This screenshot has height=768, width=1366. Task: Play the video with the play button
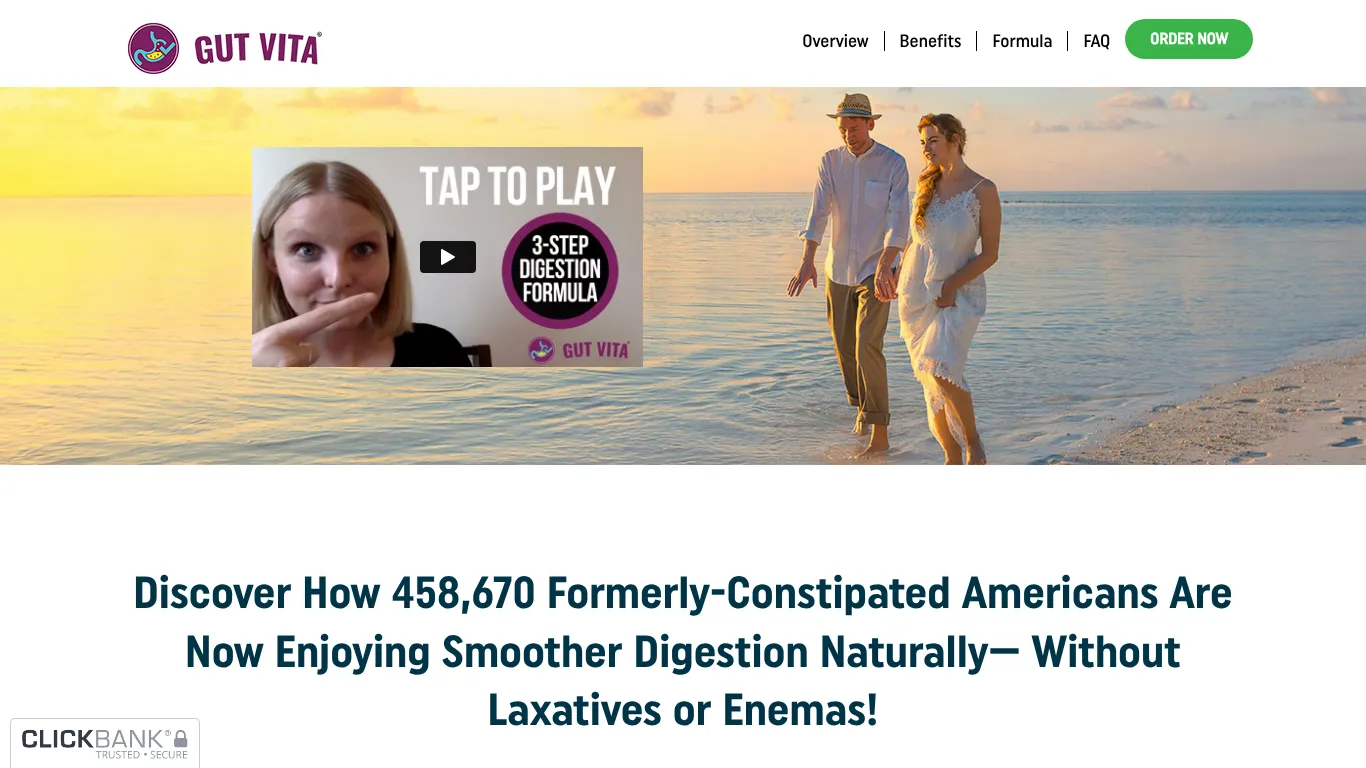[448, 257]
